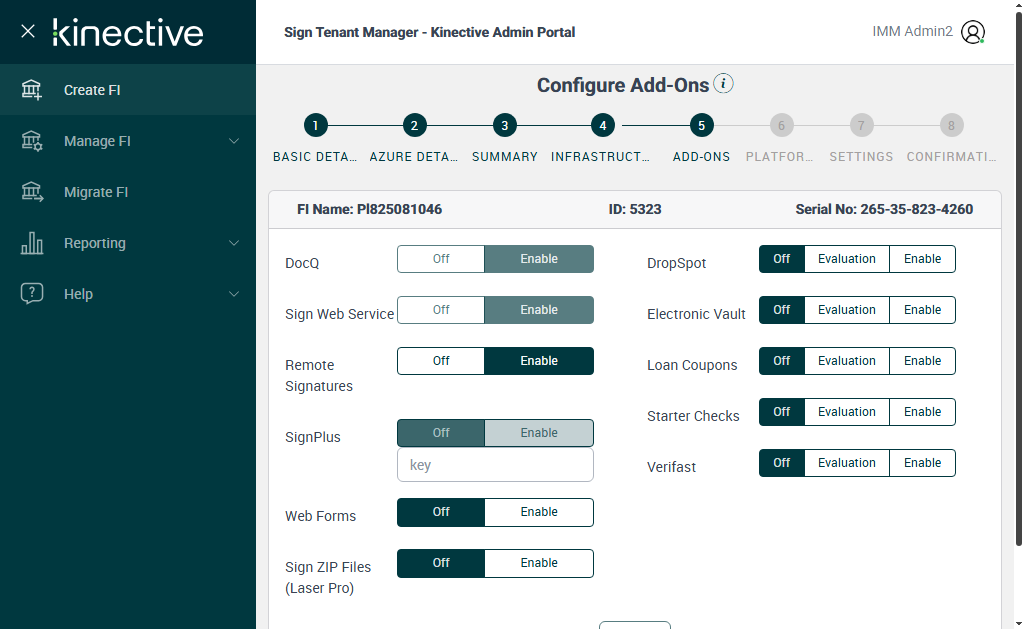Go to step 8 Confirmation

[x=952, y=125]
